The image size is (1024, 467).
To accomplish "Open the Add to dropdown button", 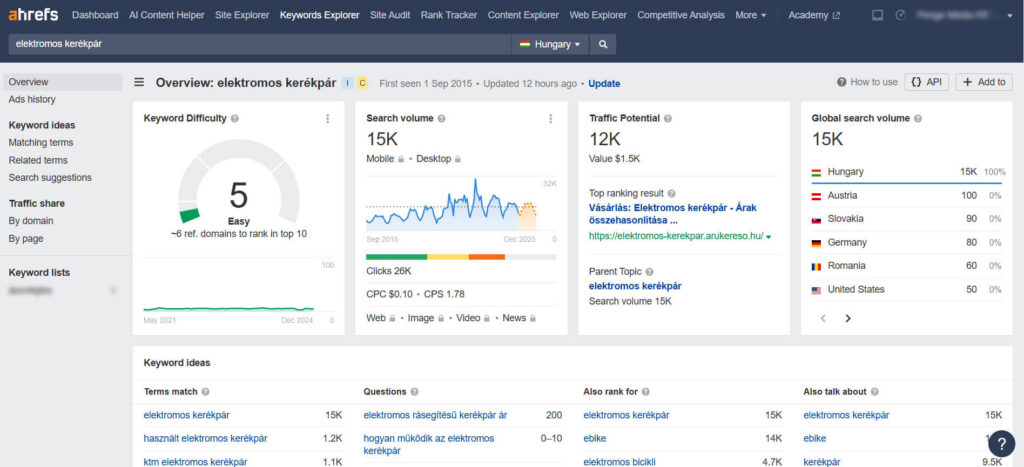I will (x=984, y=82).
